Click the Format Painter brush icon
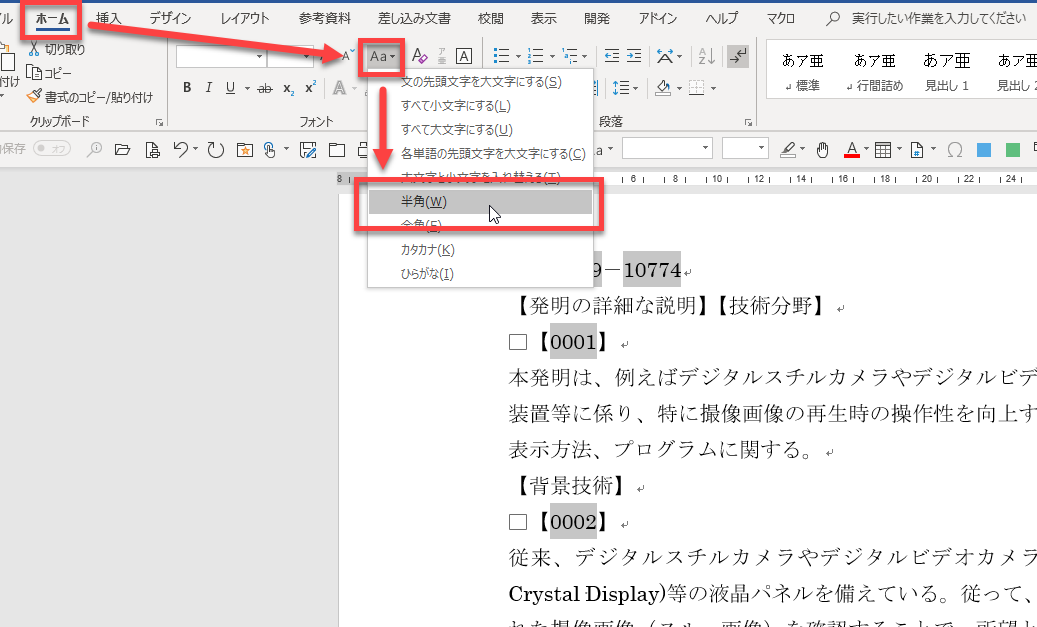This screenshot has width=1037, height=627. tap(35, 97)
